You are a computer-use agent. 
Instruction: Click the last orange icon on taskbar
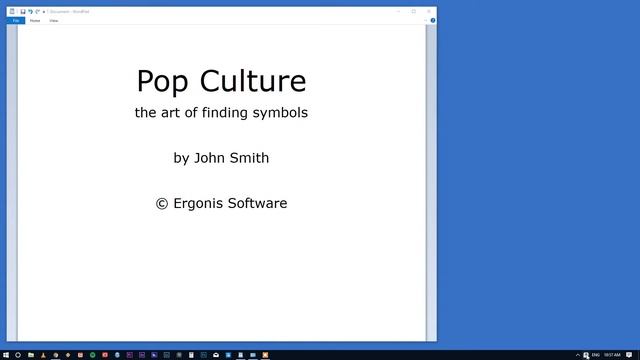coord(265,355)
